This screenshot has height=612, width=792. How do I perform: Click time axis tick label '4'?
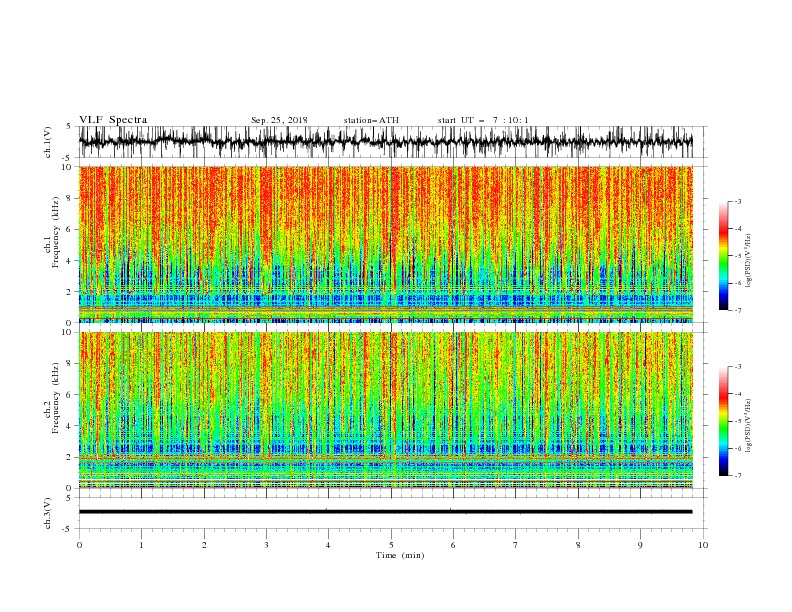coord(328,545)
